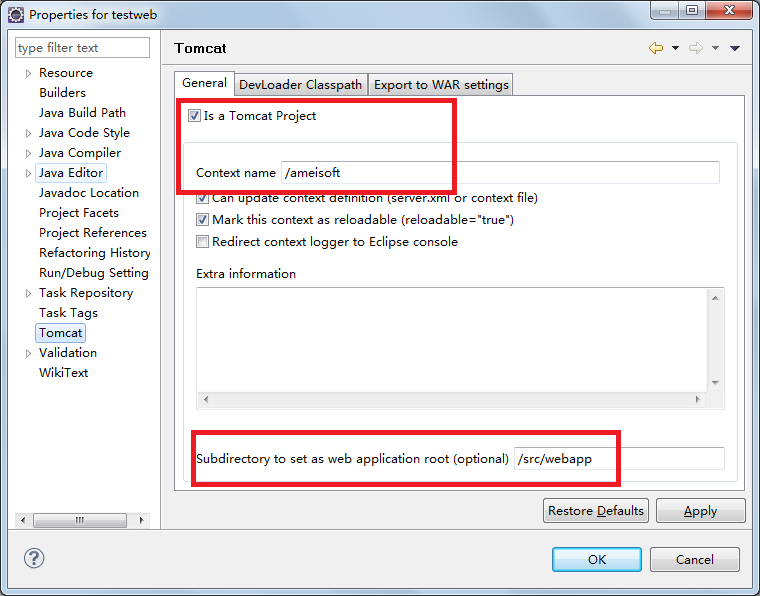This screenshot has height=596, width=760.
Task: Select Run/Debug Settings item
Action: [x=94, y=273]
